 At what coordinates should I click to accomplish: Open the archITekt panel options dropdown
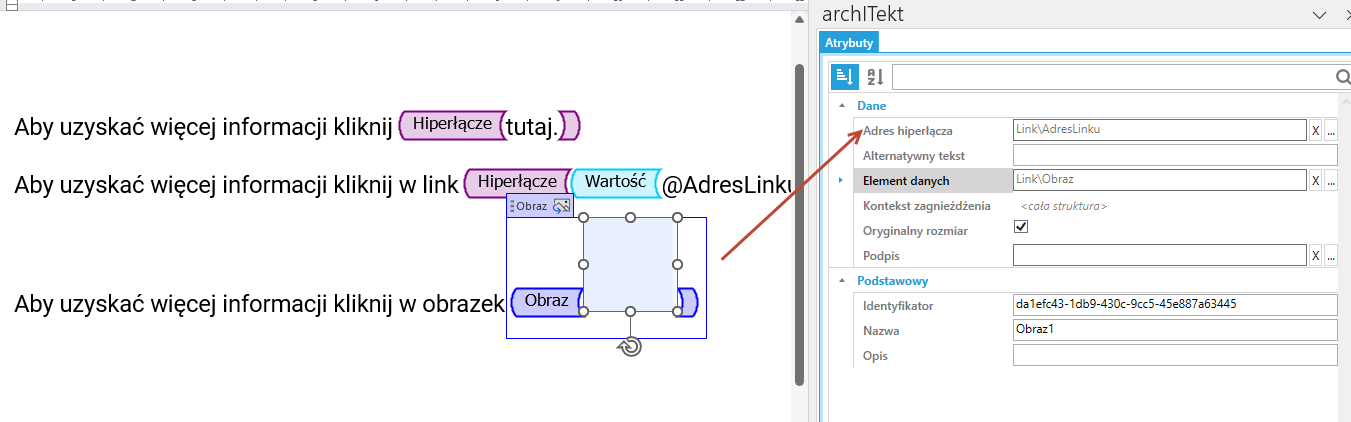(x=1319, y=15)
